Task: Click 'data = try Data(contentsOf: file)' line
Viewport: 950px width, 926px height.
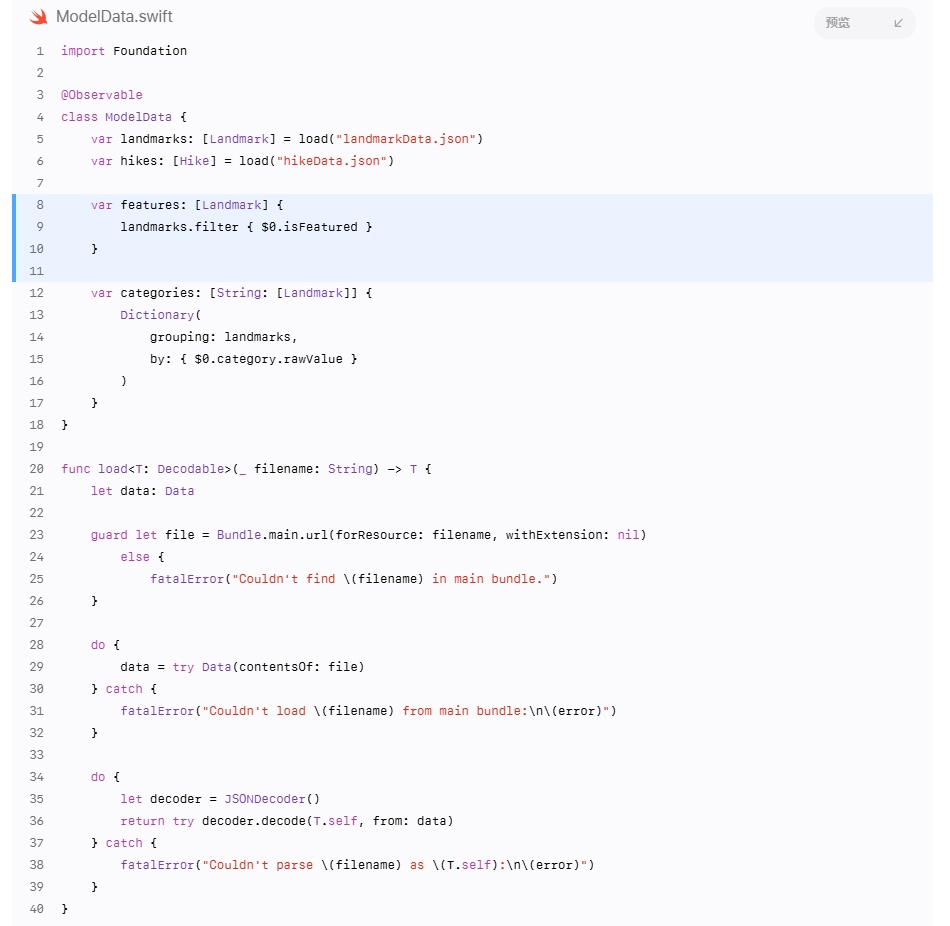Action: tap(242, 667)
